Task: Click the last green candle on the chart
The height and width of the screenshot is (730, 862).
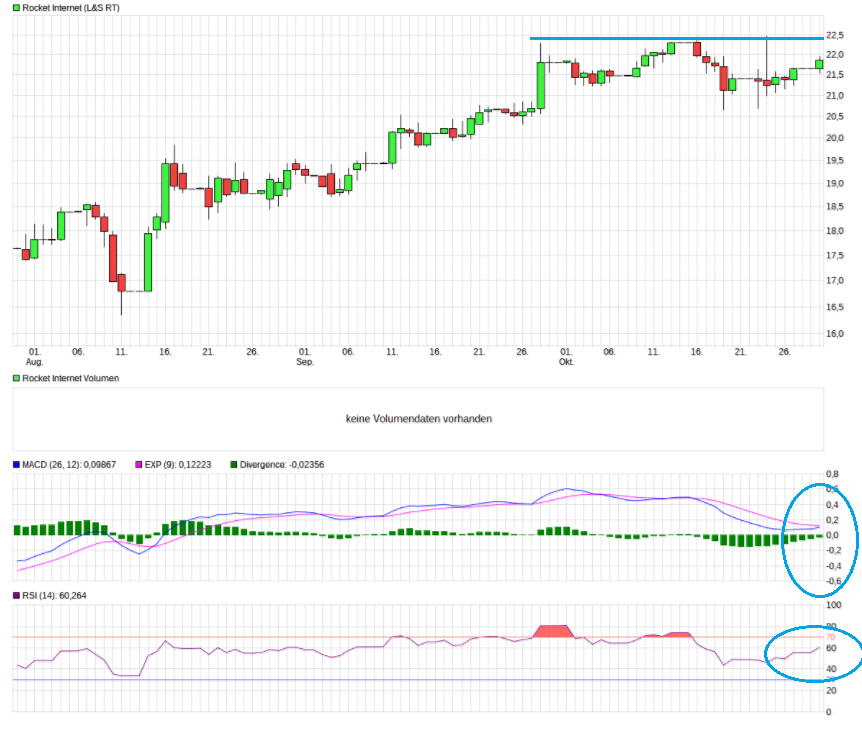Action: [819, 64]
